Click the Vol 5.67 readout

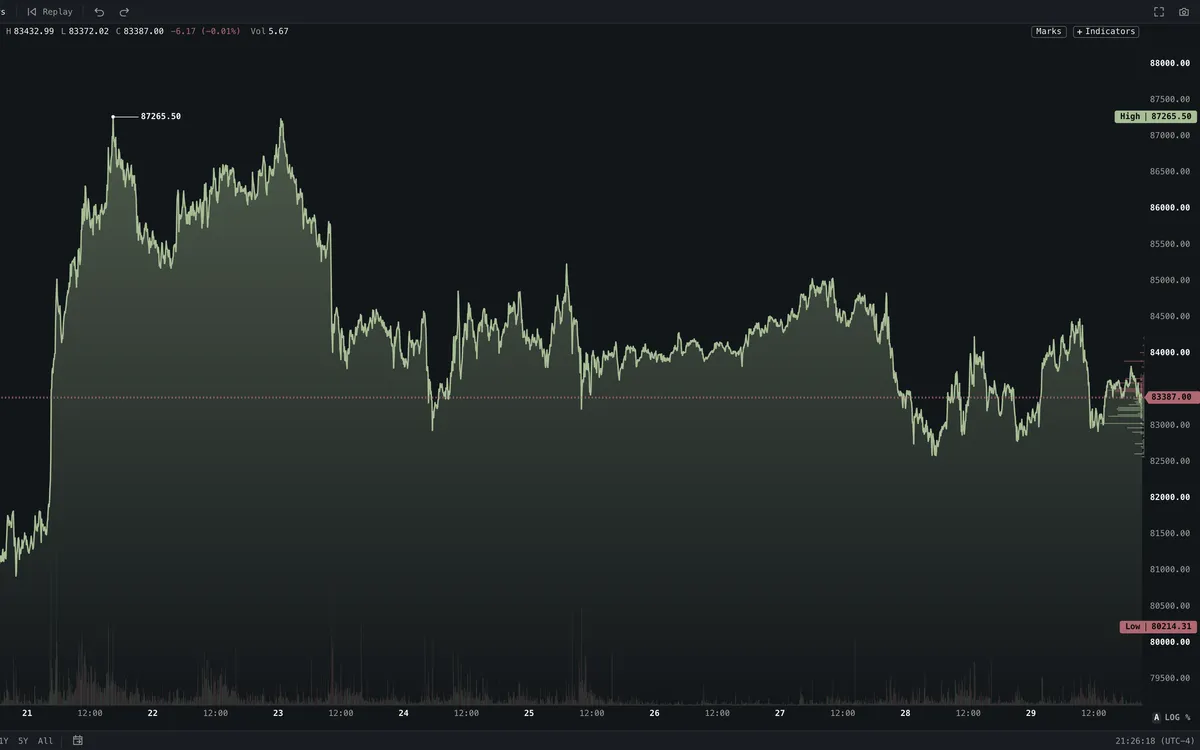coord(270,32)
